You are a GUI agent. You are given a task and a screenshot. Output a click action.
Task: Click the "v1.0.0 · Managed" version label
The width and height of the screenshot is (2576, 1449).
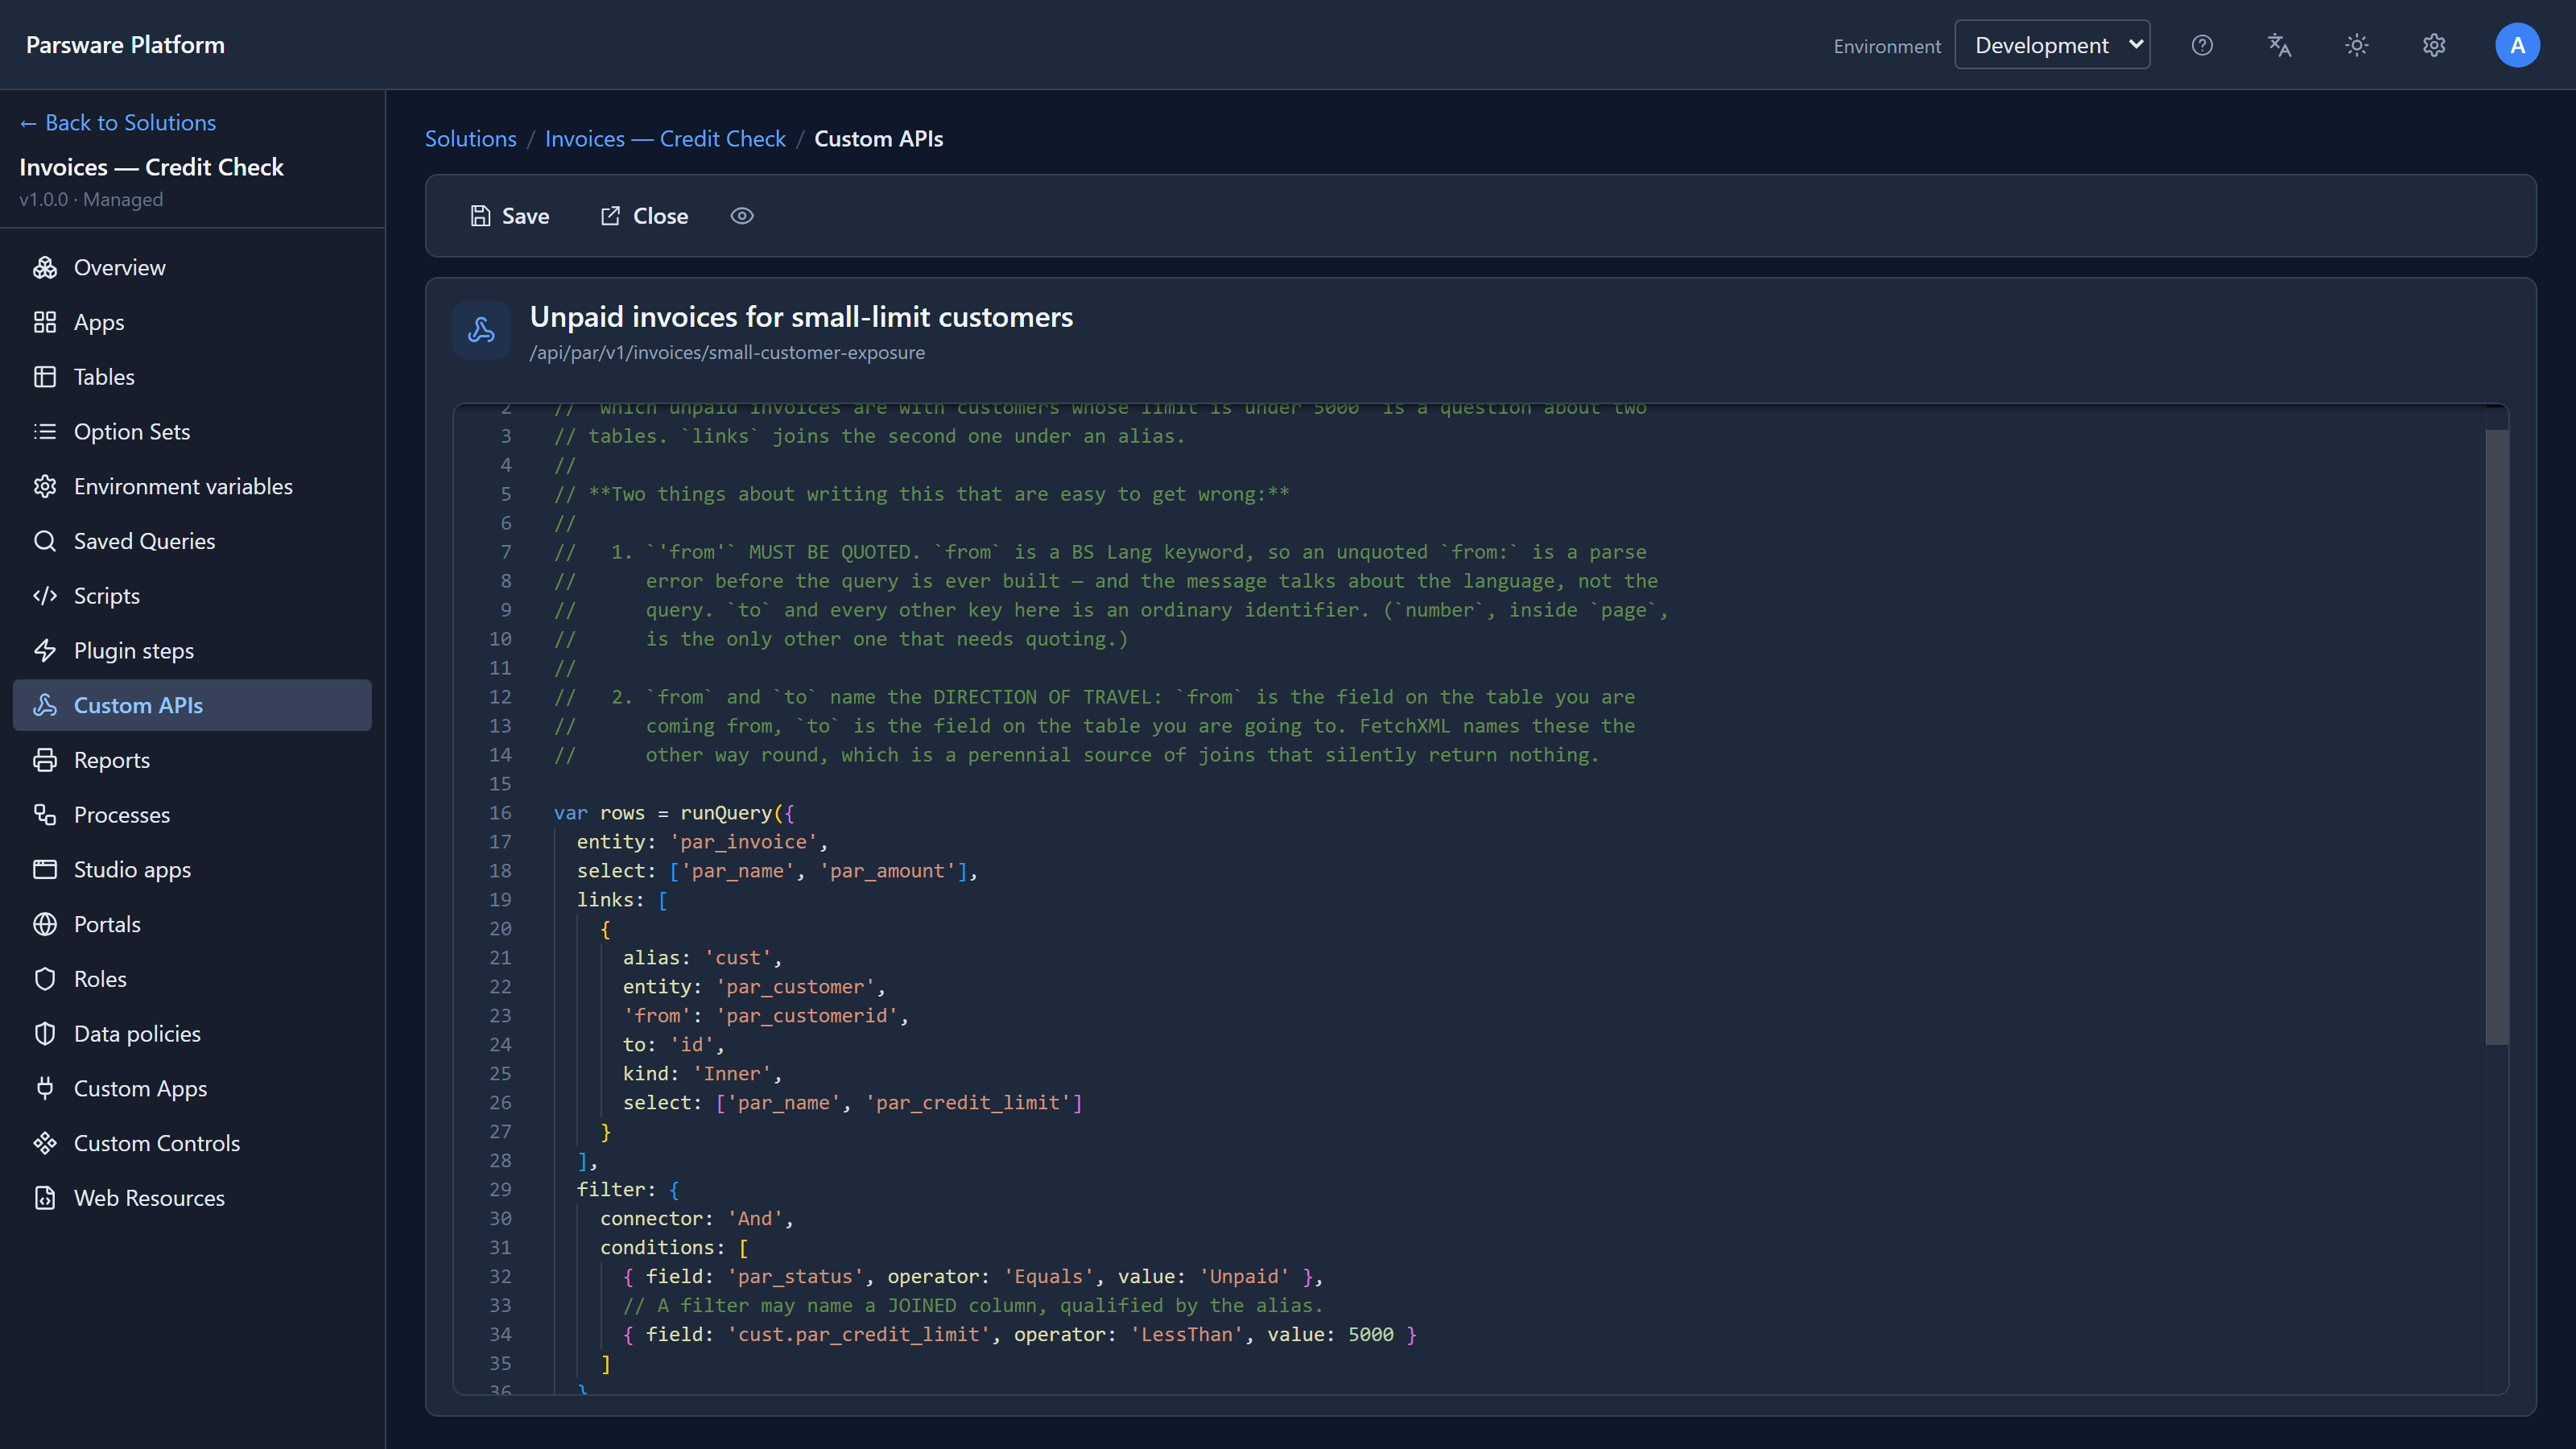[x=91, y=200]
